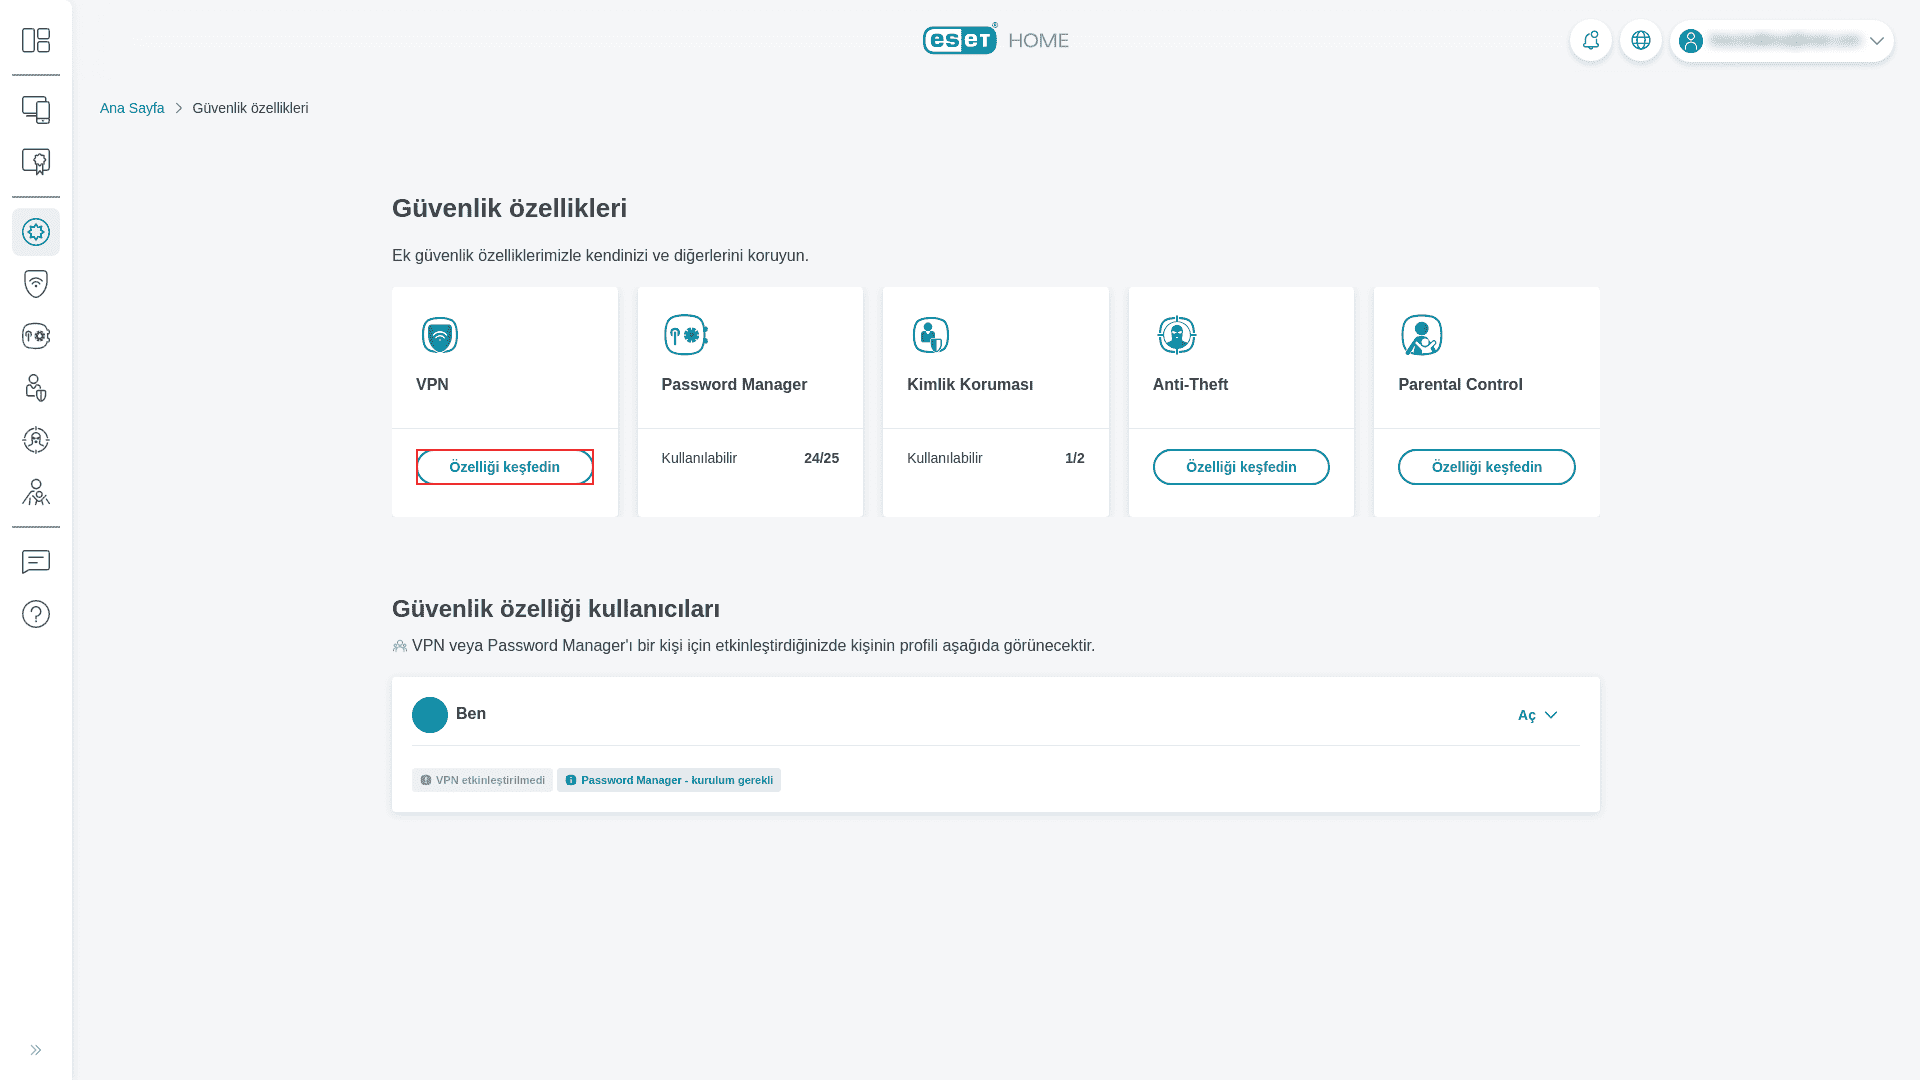This screenshot has width=1920, height=1080.
Task: Click Özelliği keşfedin button under VPN
Action: (x=504, y=467)
